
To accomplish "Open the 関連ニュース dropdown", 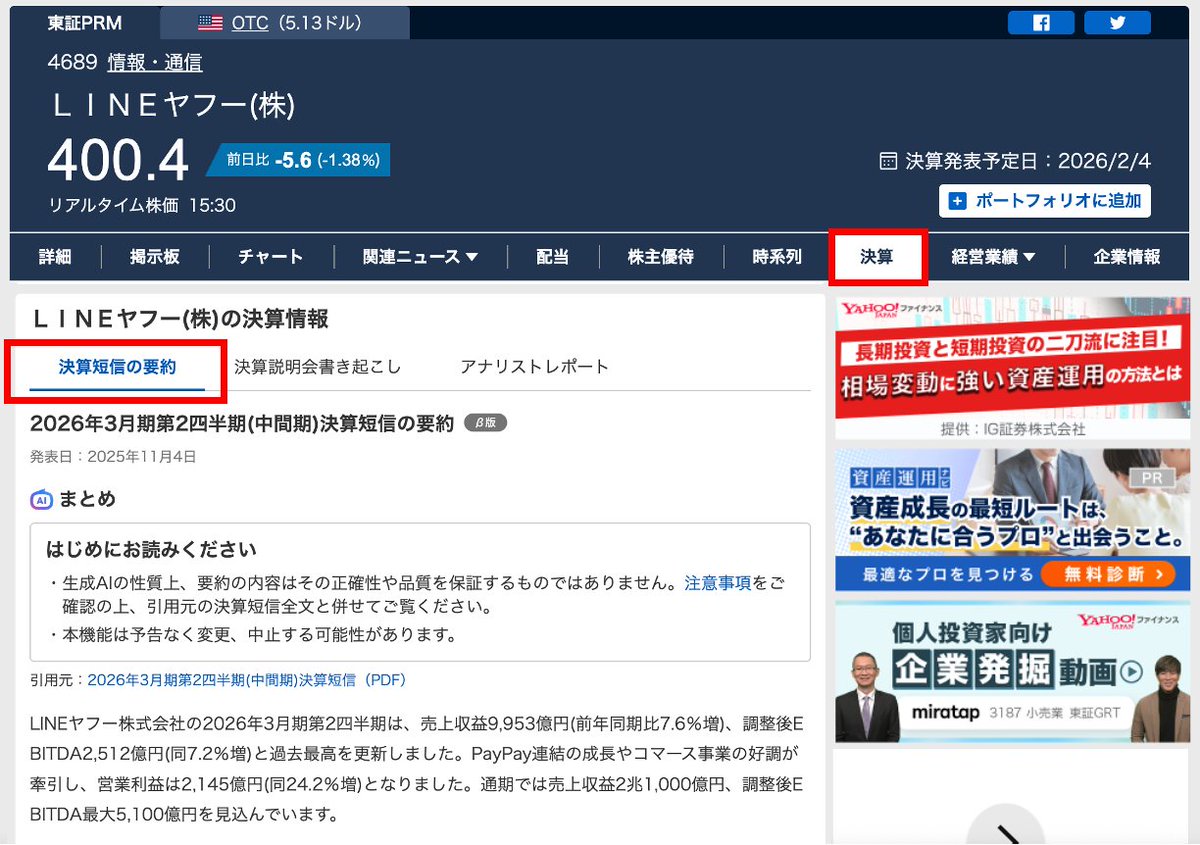I will click(420, 257).
